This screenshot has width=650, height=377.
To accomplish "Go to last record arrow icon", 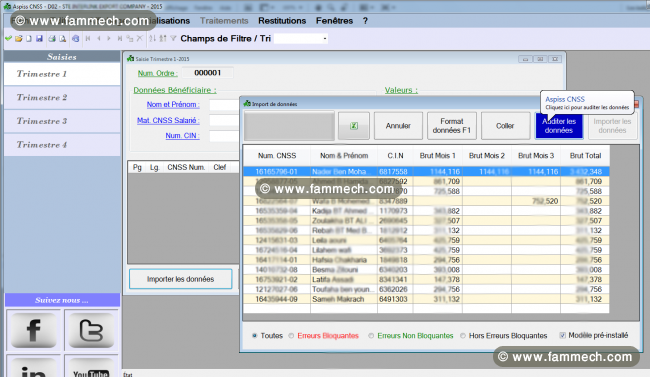I will point(119,39).
